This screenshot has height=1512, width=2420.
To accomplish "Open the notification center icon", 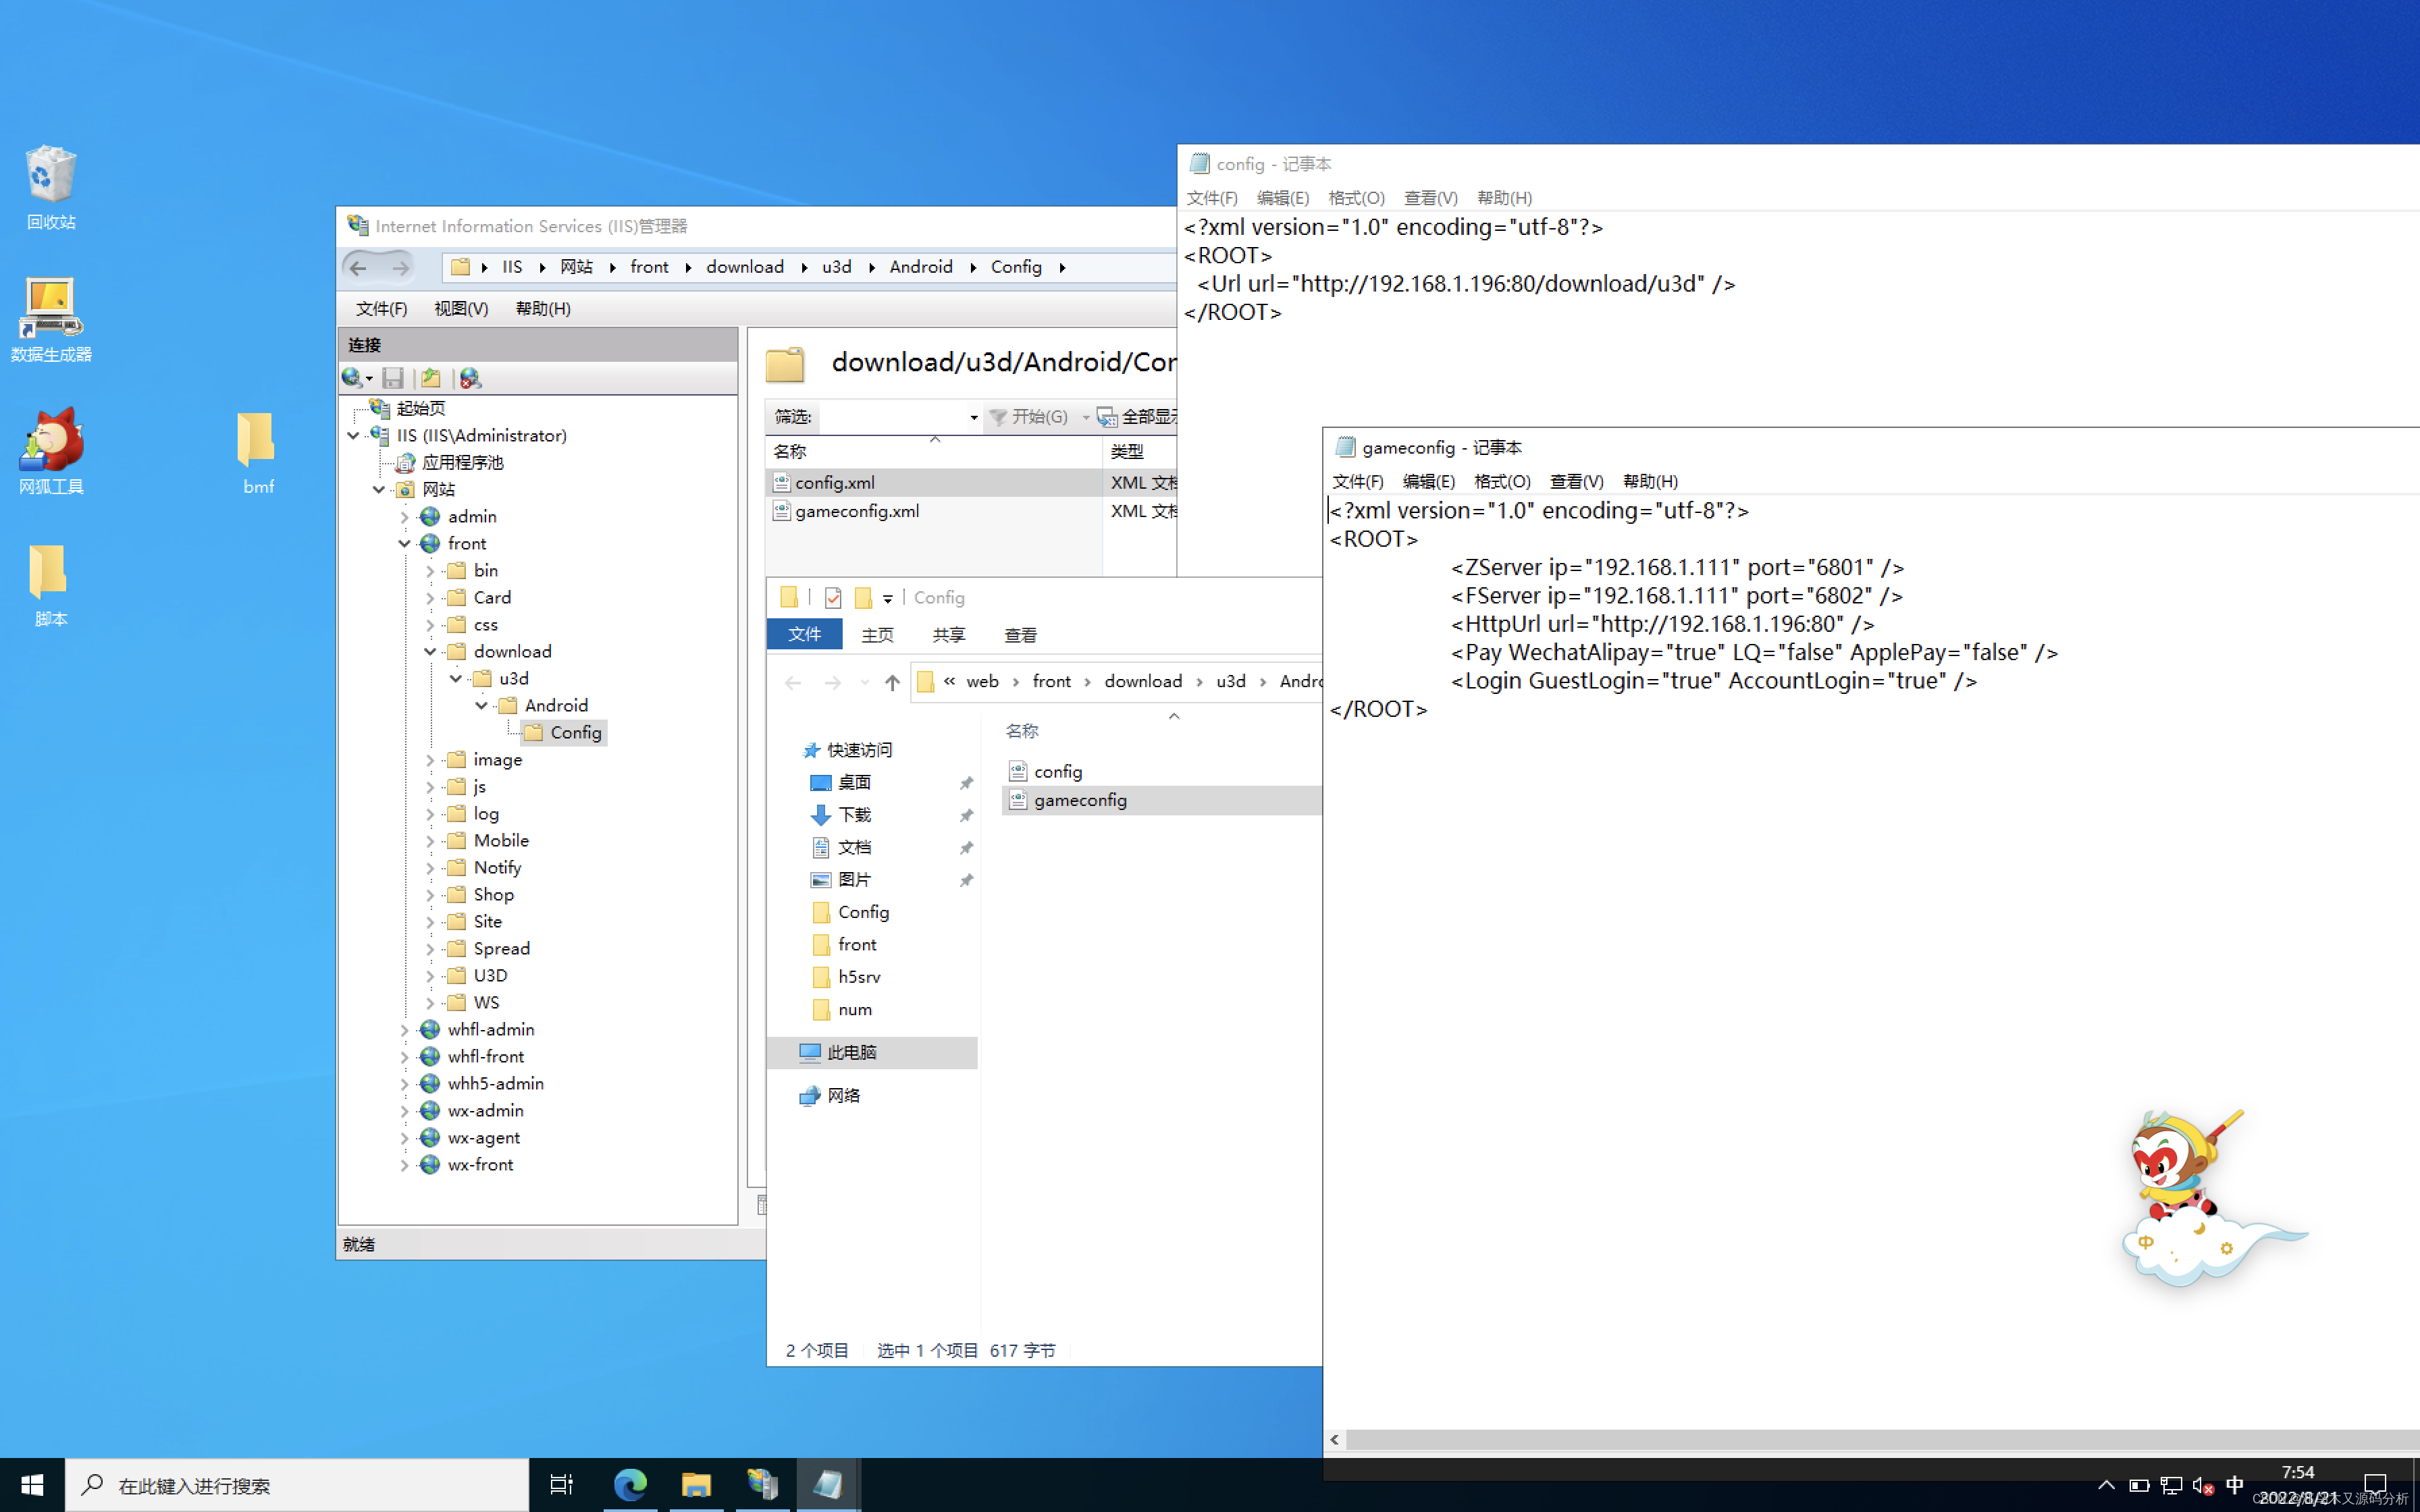I will [x=2375, y=1484].
